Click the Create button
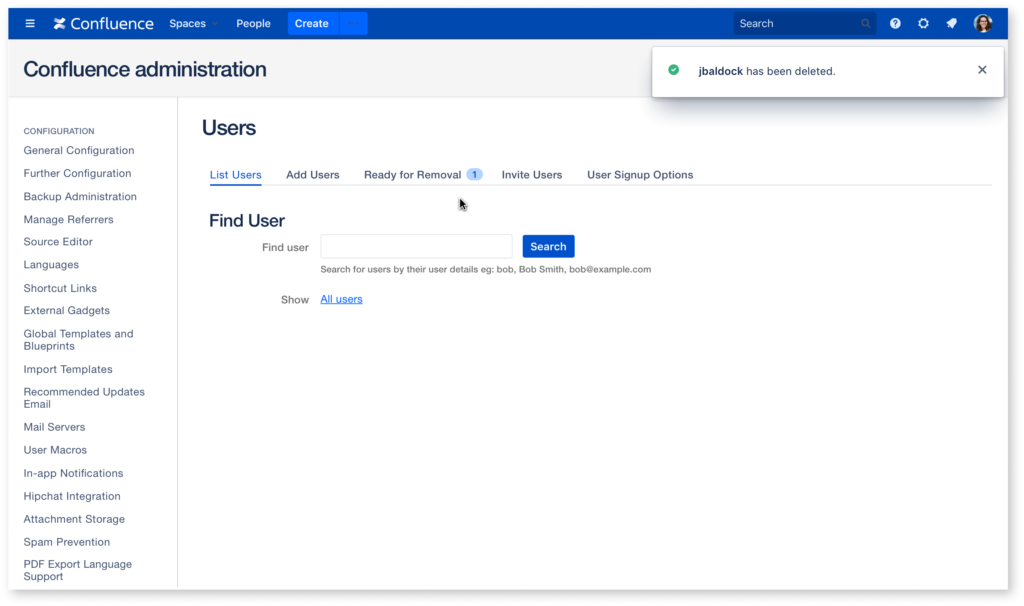This screenshot has width=1024, height=606. [x=312, y=24]
